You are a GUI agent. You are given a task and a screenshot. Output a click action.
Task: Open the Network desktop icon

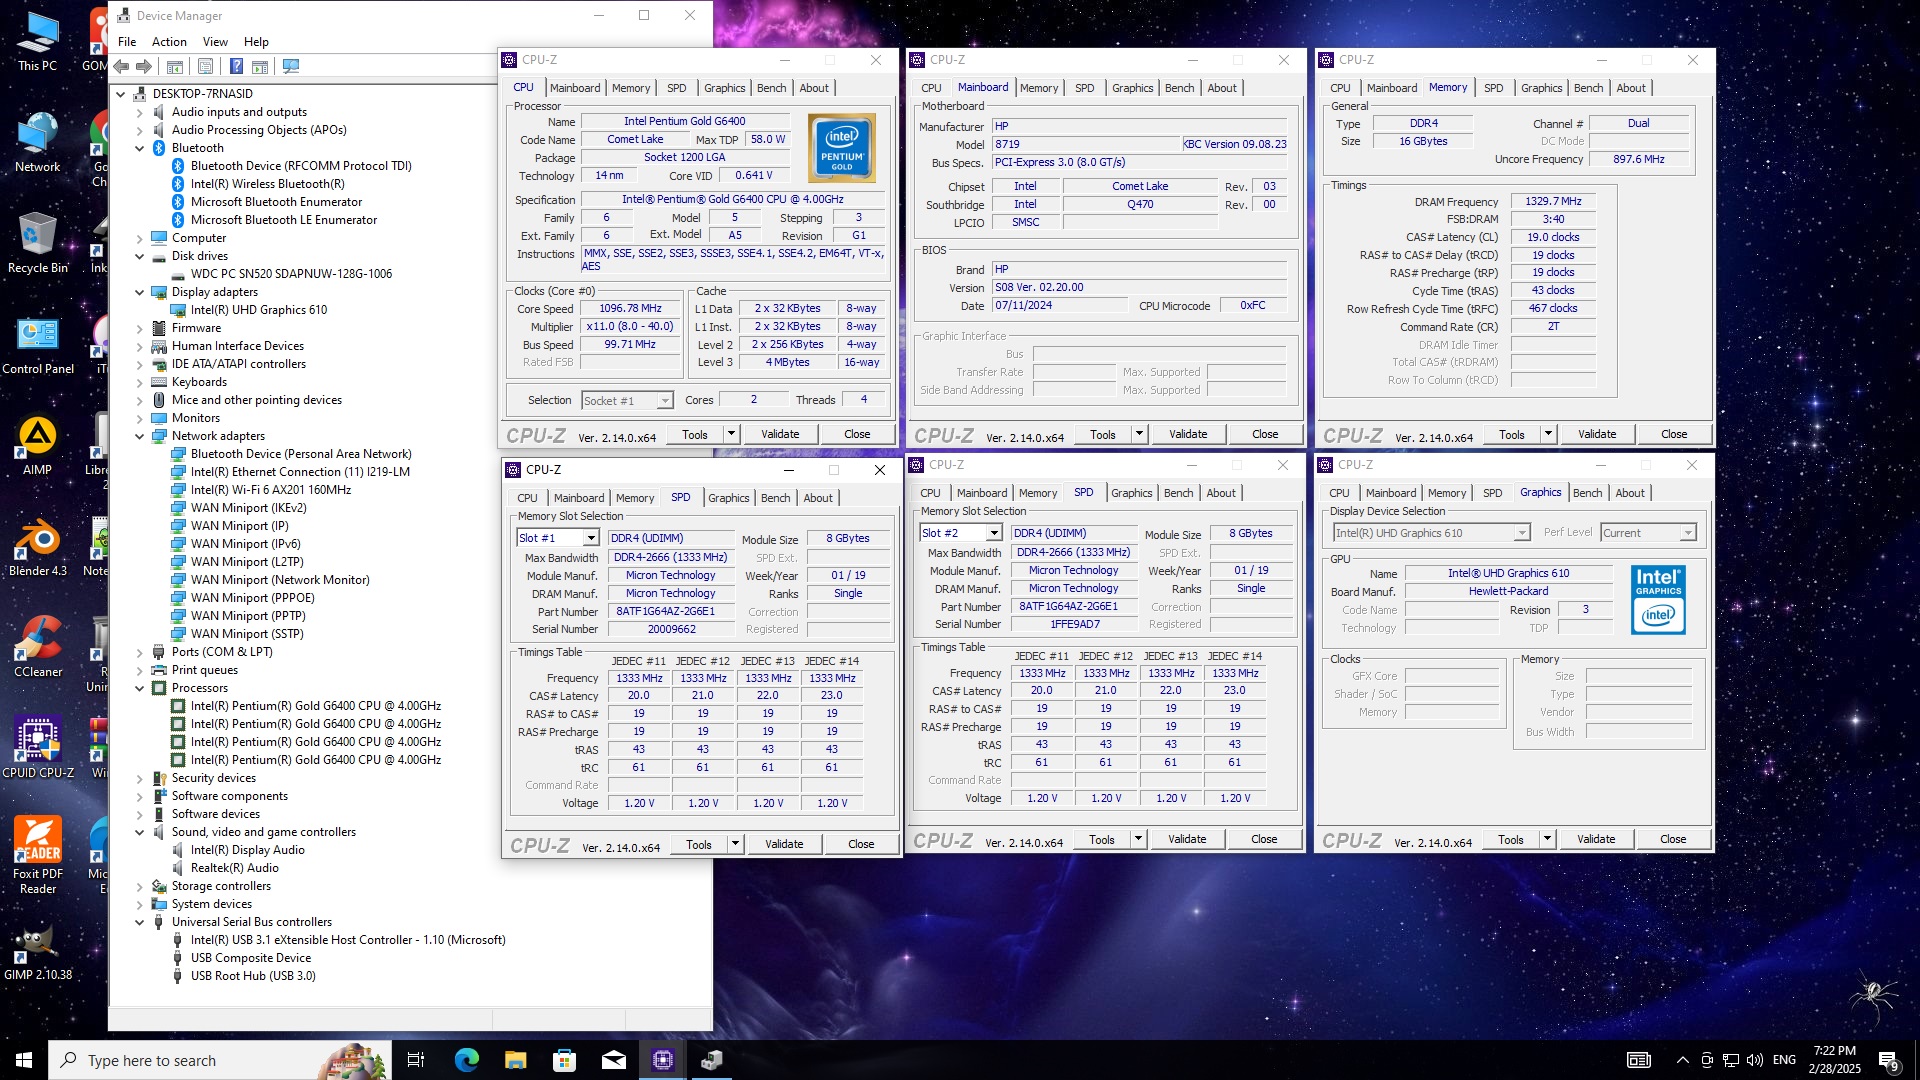[37, 143]
